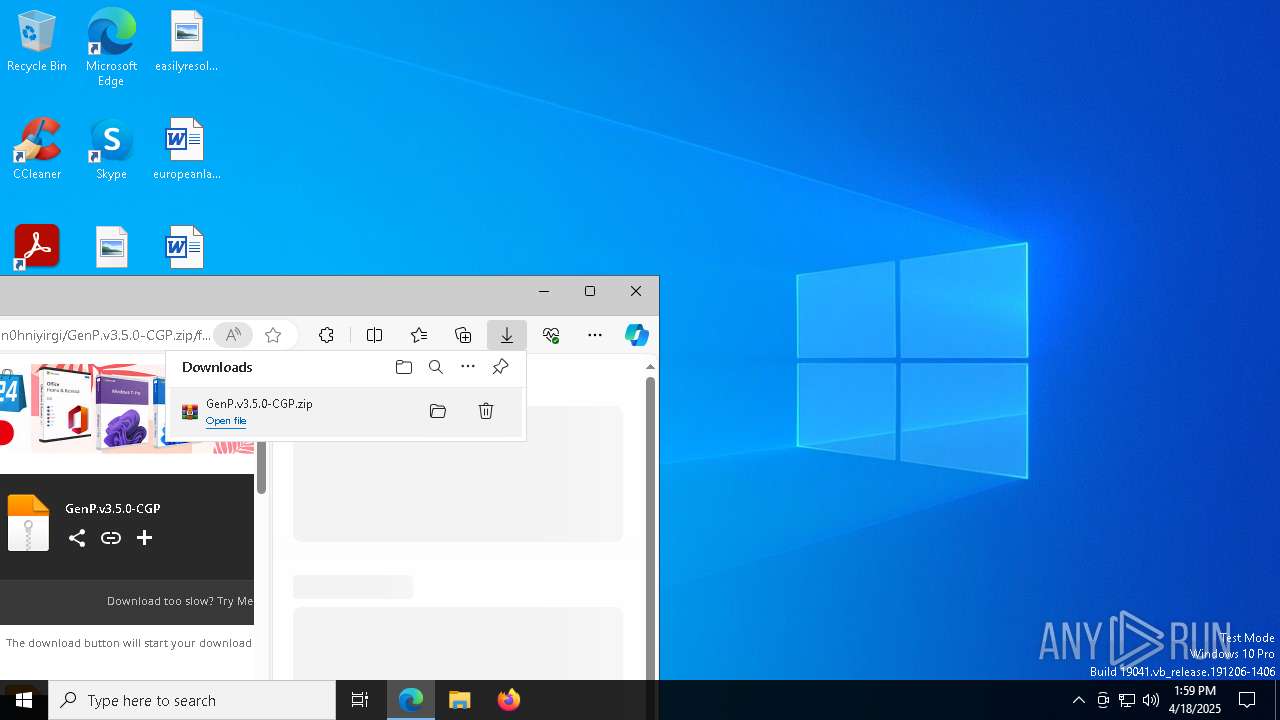Open Edge Collections icon
This screenshot has width=1280, height=720.
[463, 335]
